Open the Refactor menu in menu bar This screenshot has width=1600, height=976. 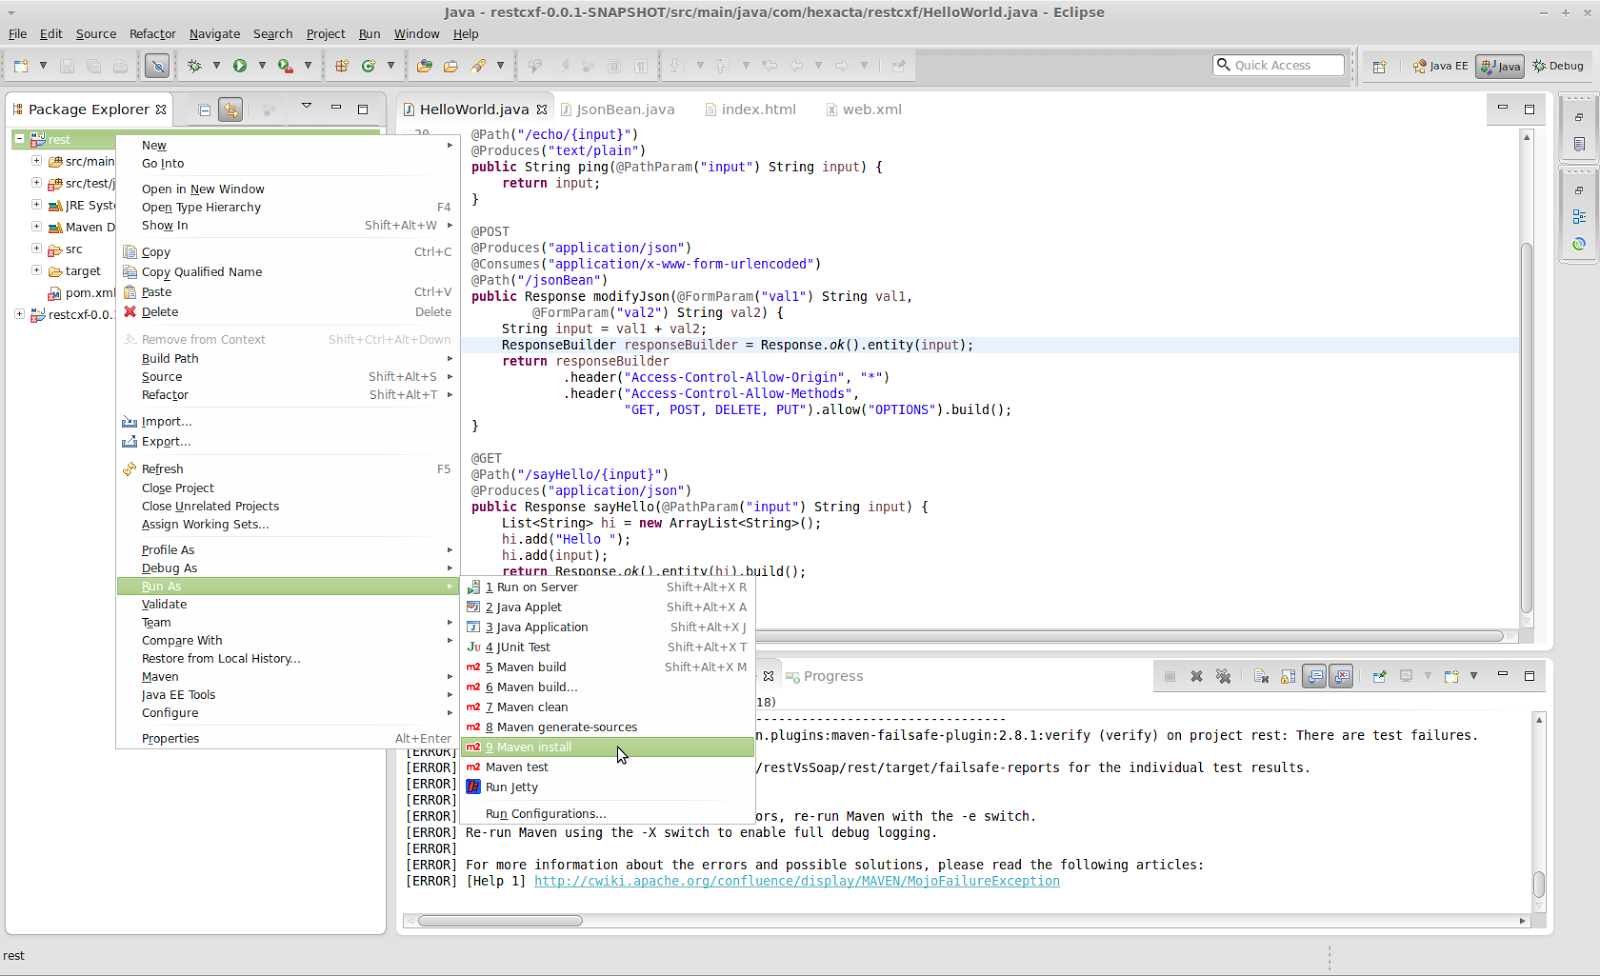[x=152, y=33]
